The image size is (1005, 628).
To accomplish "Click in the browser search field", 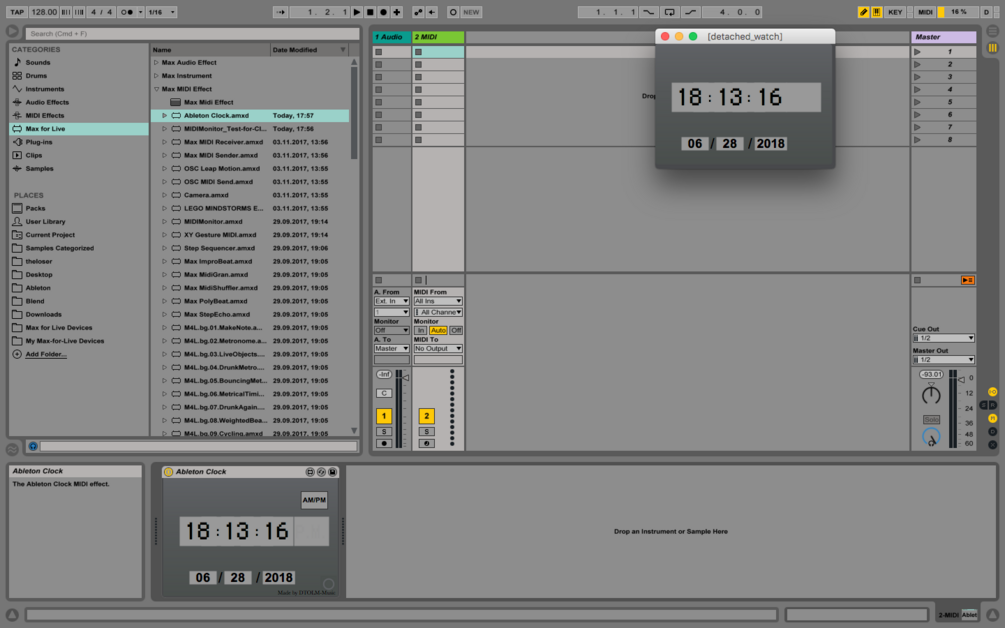I will coord(192,33).
